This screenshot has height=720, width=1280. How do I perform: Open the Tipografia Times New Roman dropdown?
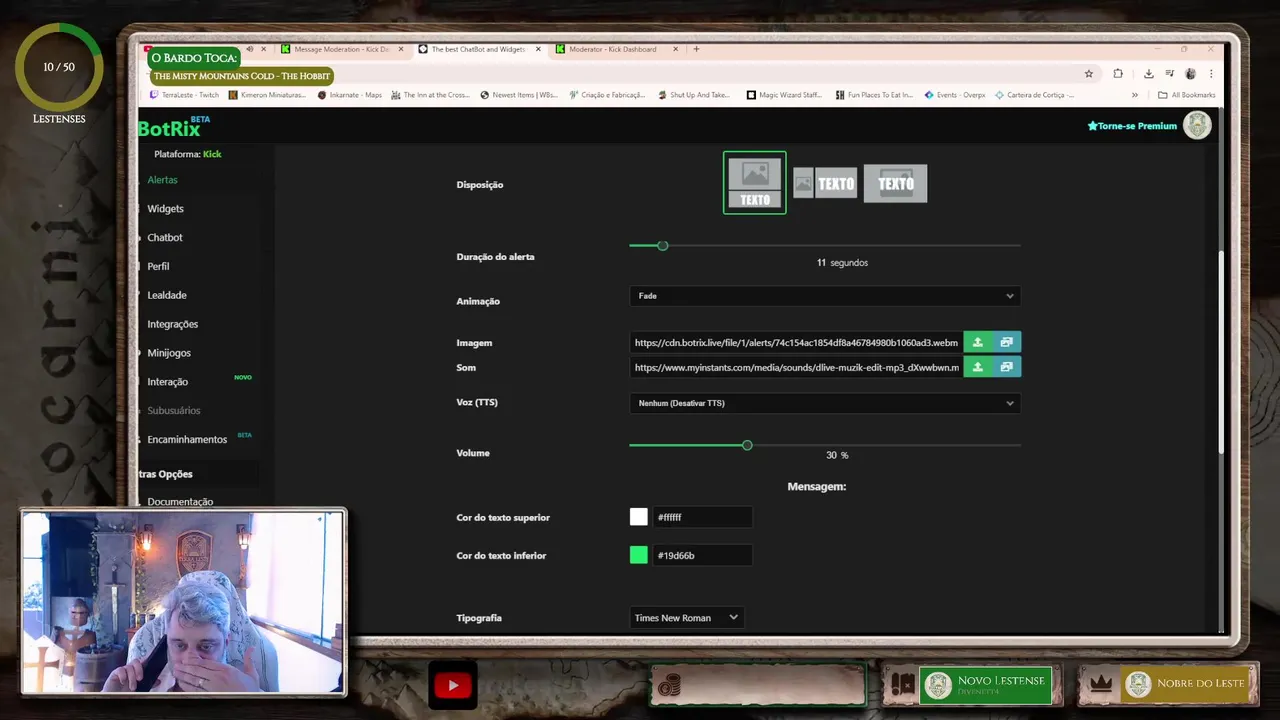coord(686,618)
